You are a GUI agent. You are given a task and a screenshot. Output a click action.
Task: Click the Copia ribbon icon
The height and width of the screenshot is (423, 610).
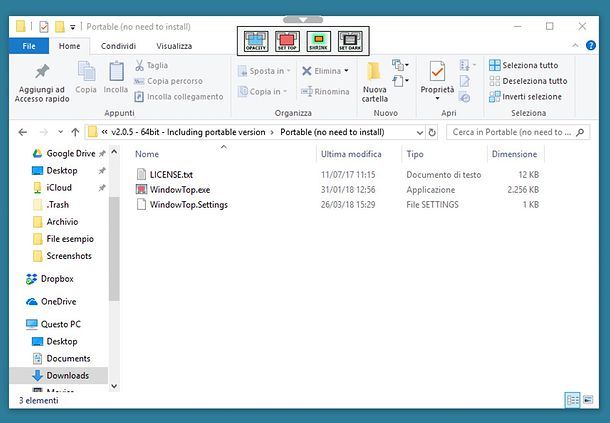(x=86, y=77)
